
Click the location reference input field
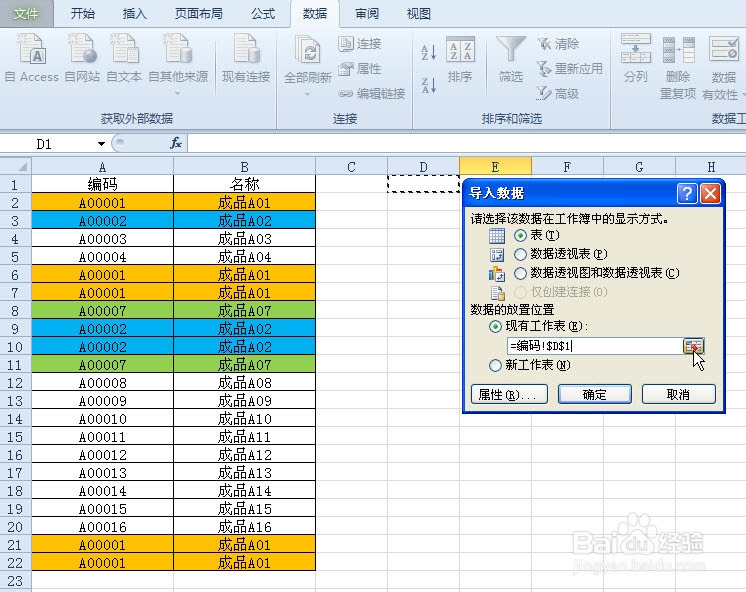[x=595, y=346]
